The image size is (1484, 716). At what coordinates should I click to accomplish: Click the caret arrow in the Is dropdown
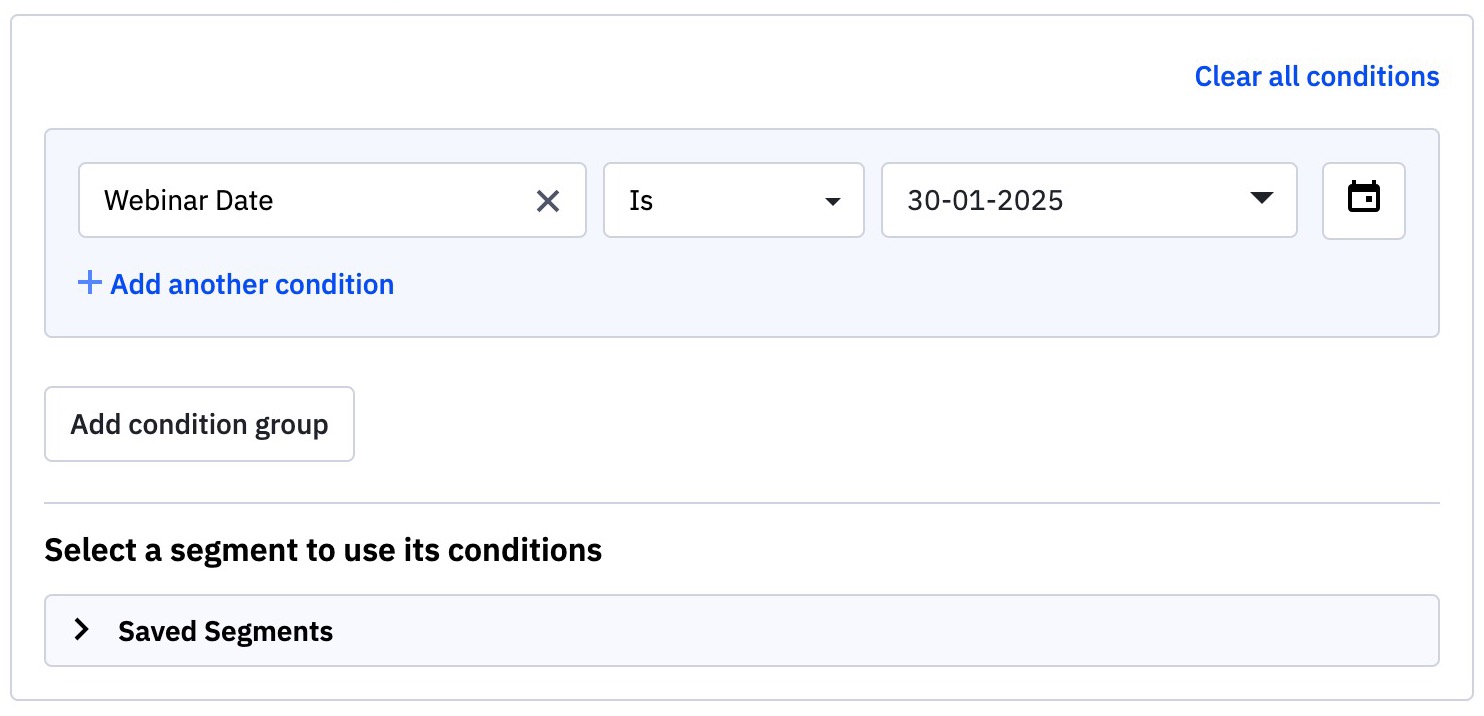tap(832, 202)
